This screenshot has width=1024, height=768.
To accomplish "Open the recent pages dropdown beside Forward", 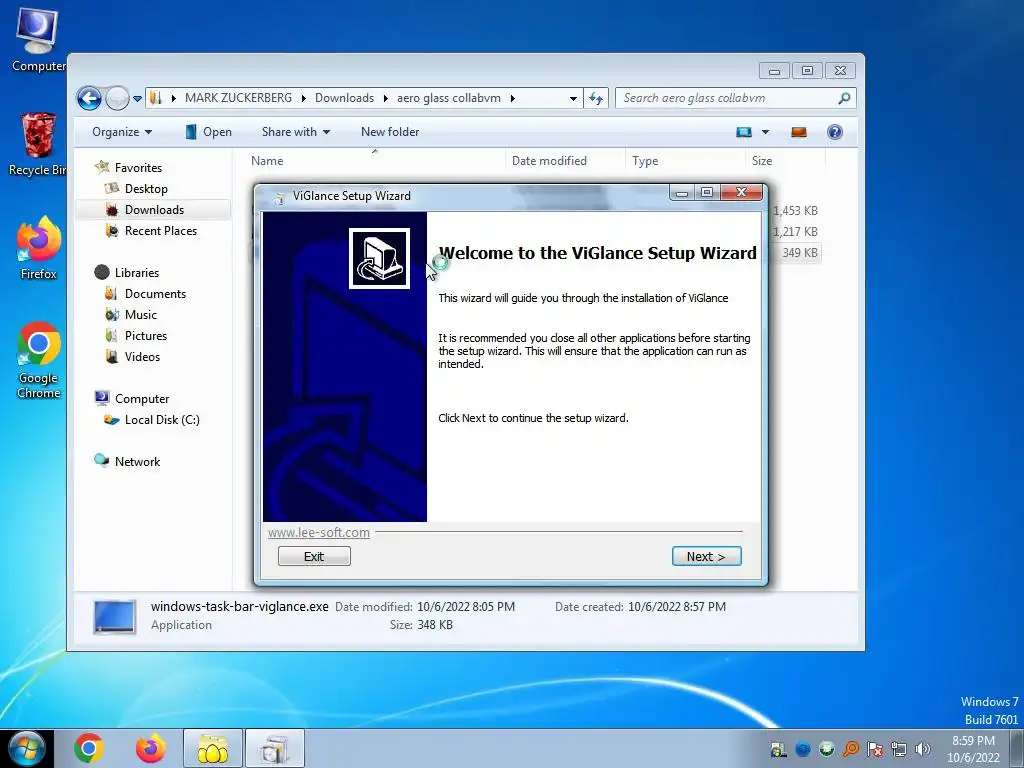I will coord(137,99).
